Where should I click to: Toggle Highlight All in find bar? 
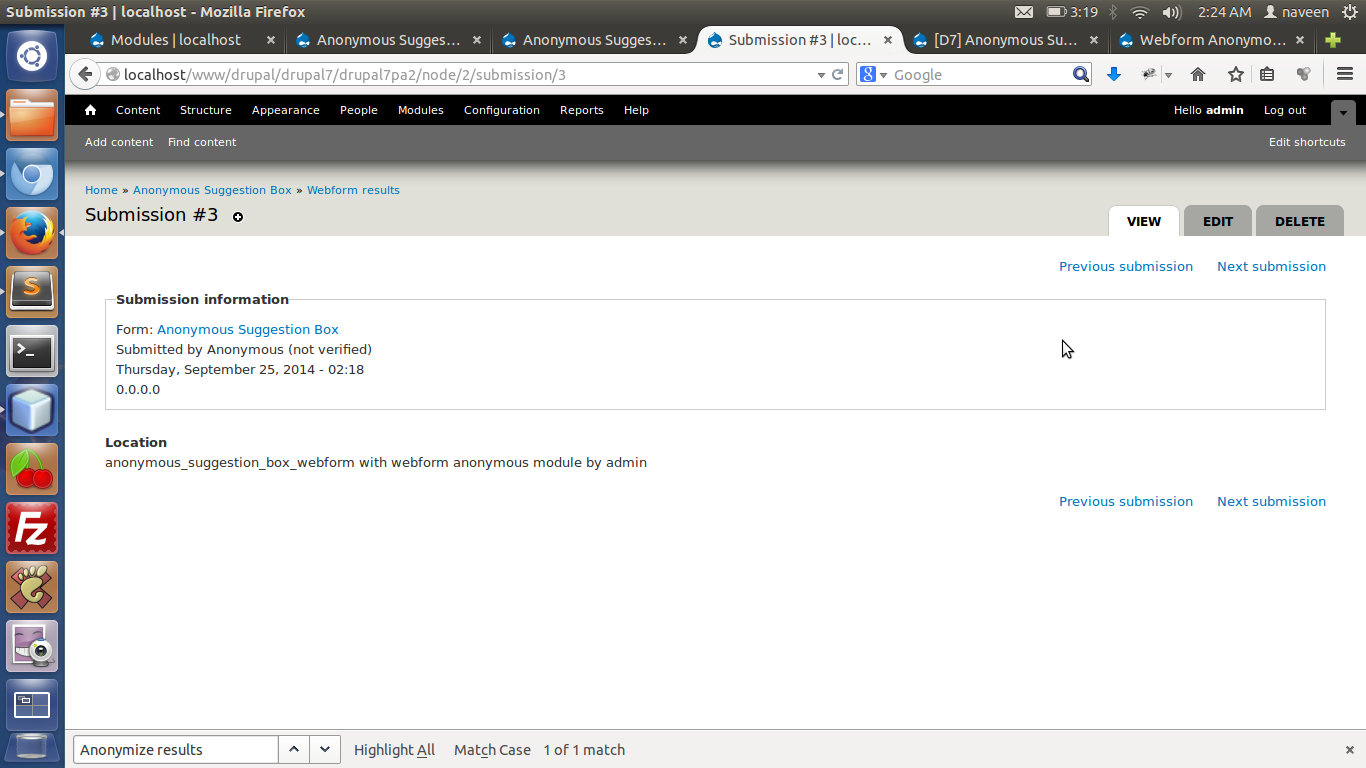394,750
